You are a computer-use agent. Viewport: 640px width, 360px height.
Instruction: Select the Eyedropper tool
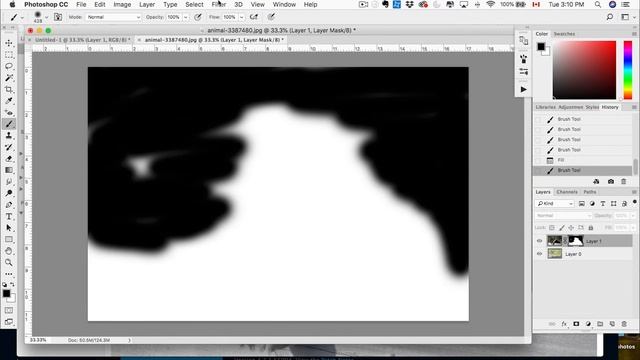(9, 101)
